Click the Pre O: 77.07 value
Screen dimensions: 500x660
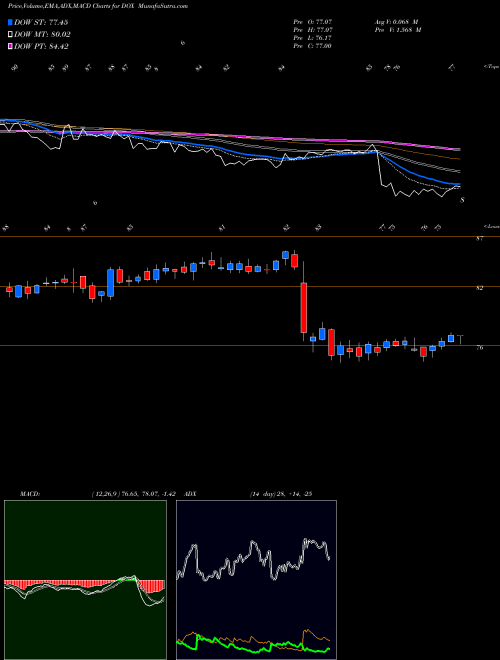click(312, 21)
